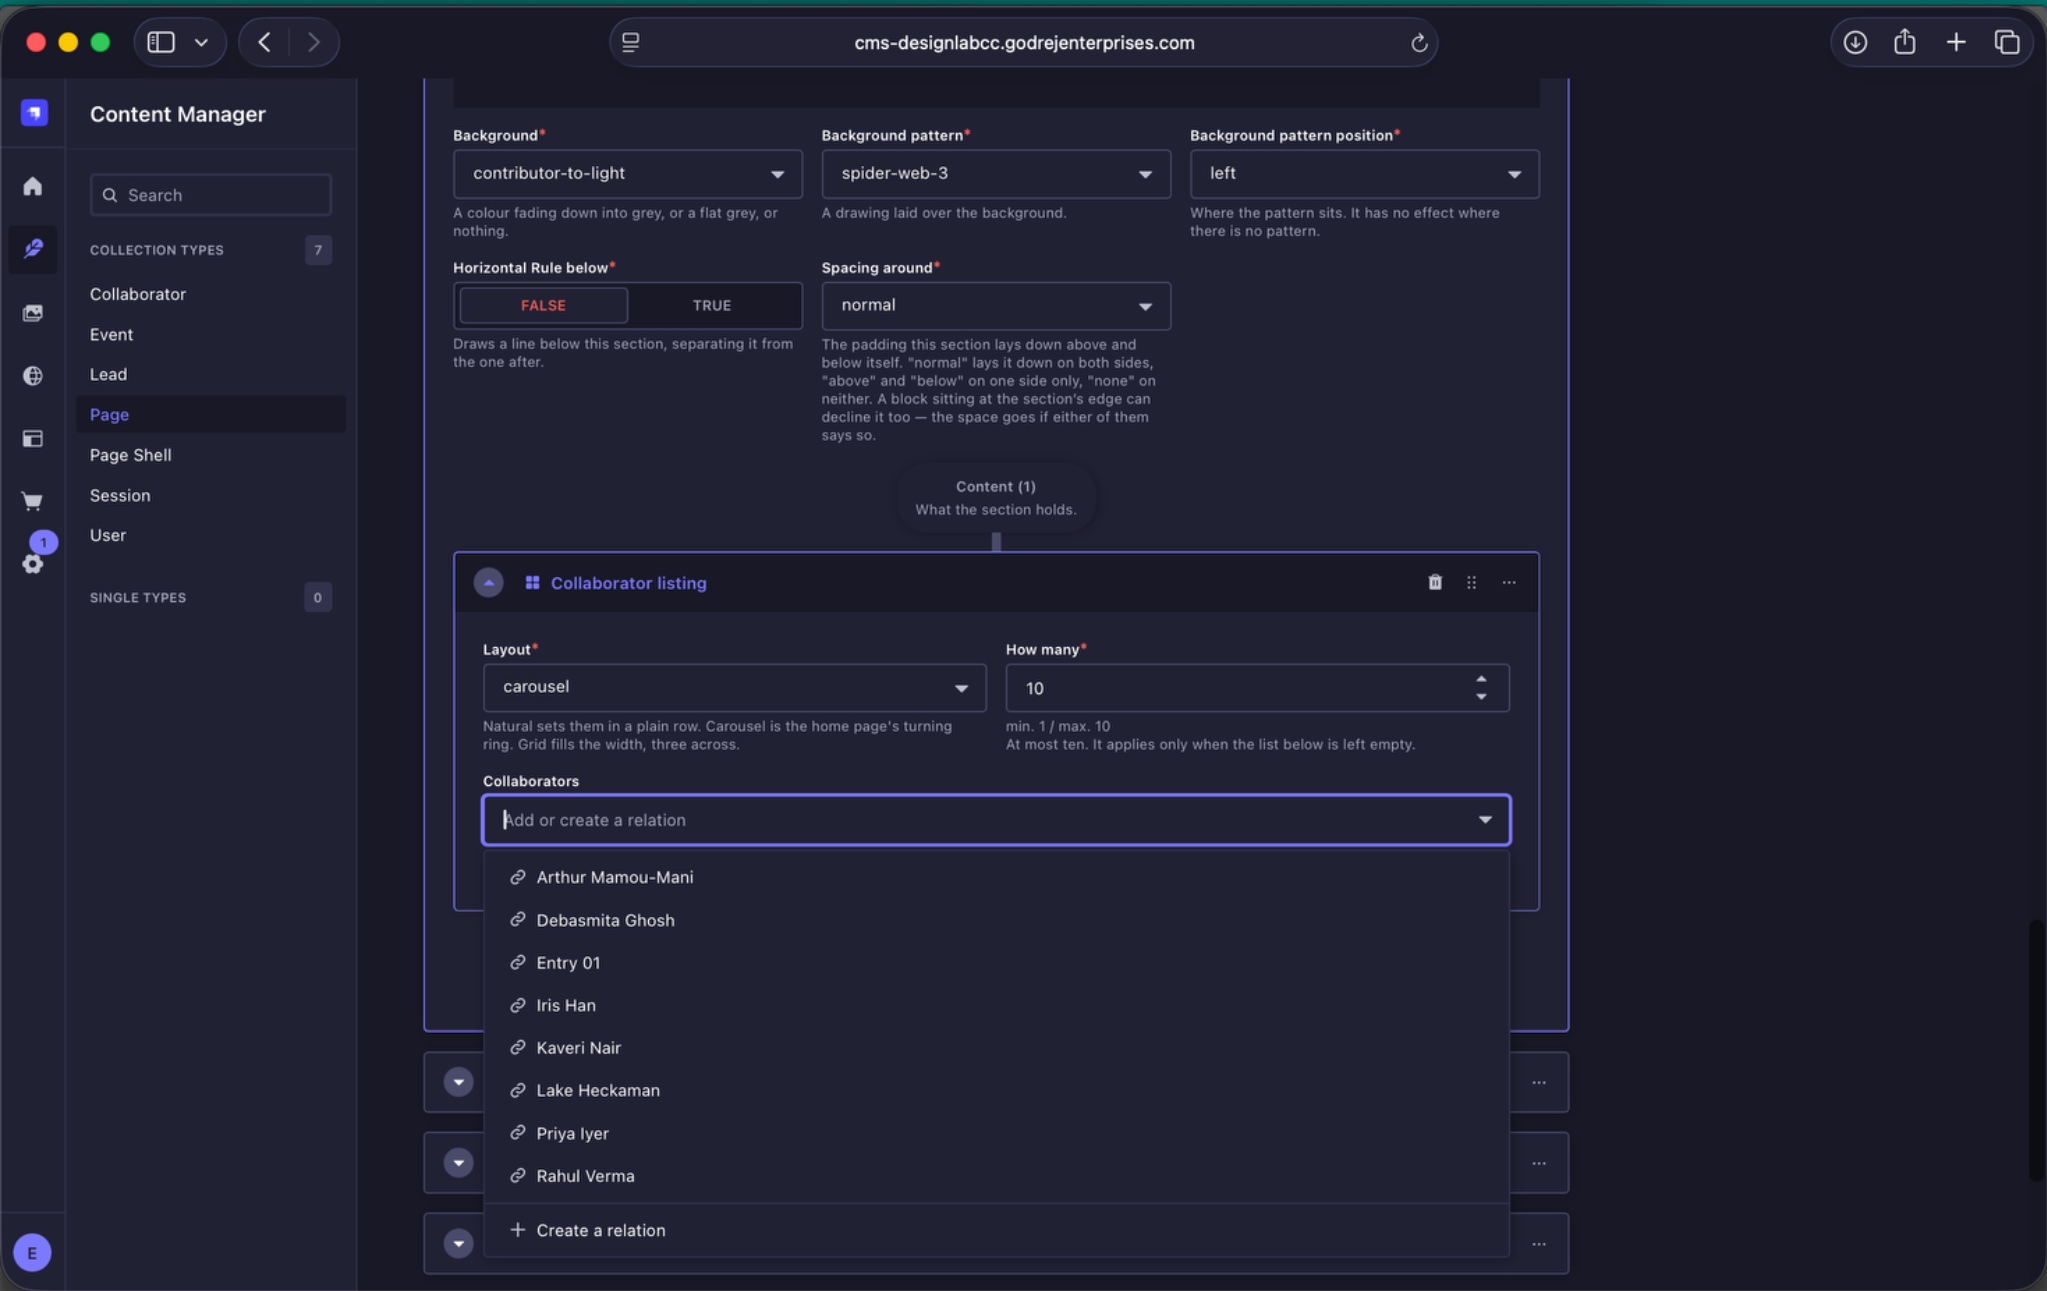The image size is (2047, 1291).
Task: Open the Strapi home icon in sidebar
Action: coord(33,187)
